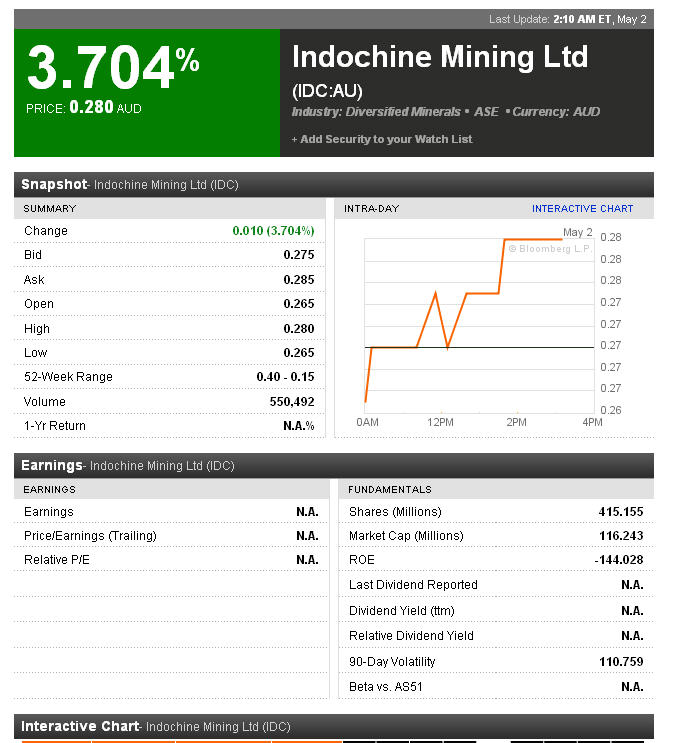This screenshot has height=743, width=673.
Task: Click the 12PM label on chart axis
Action: 440,423
